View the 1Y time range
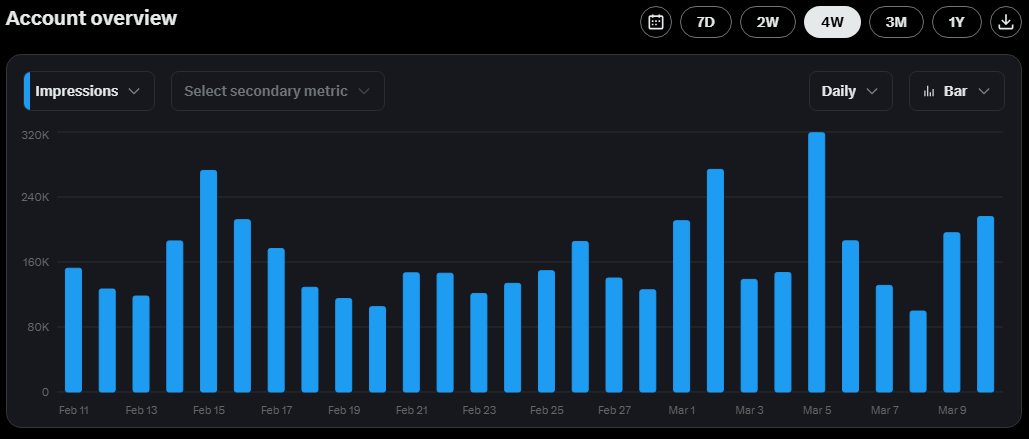The width and height of the screenshot is (1029, 439). click(x=957, y=22)
